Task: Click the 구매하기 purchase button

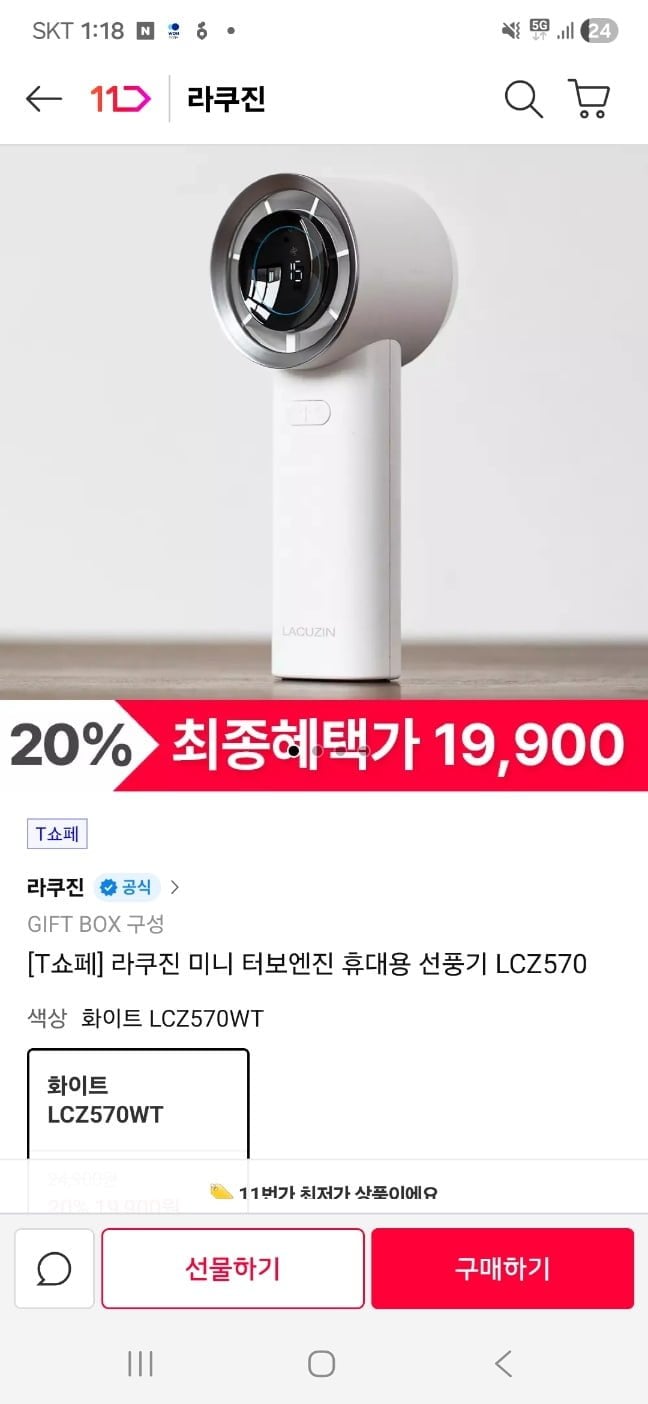Action: [502, 1269]
